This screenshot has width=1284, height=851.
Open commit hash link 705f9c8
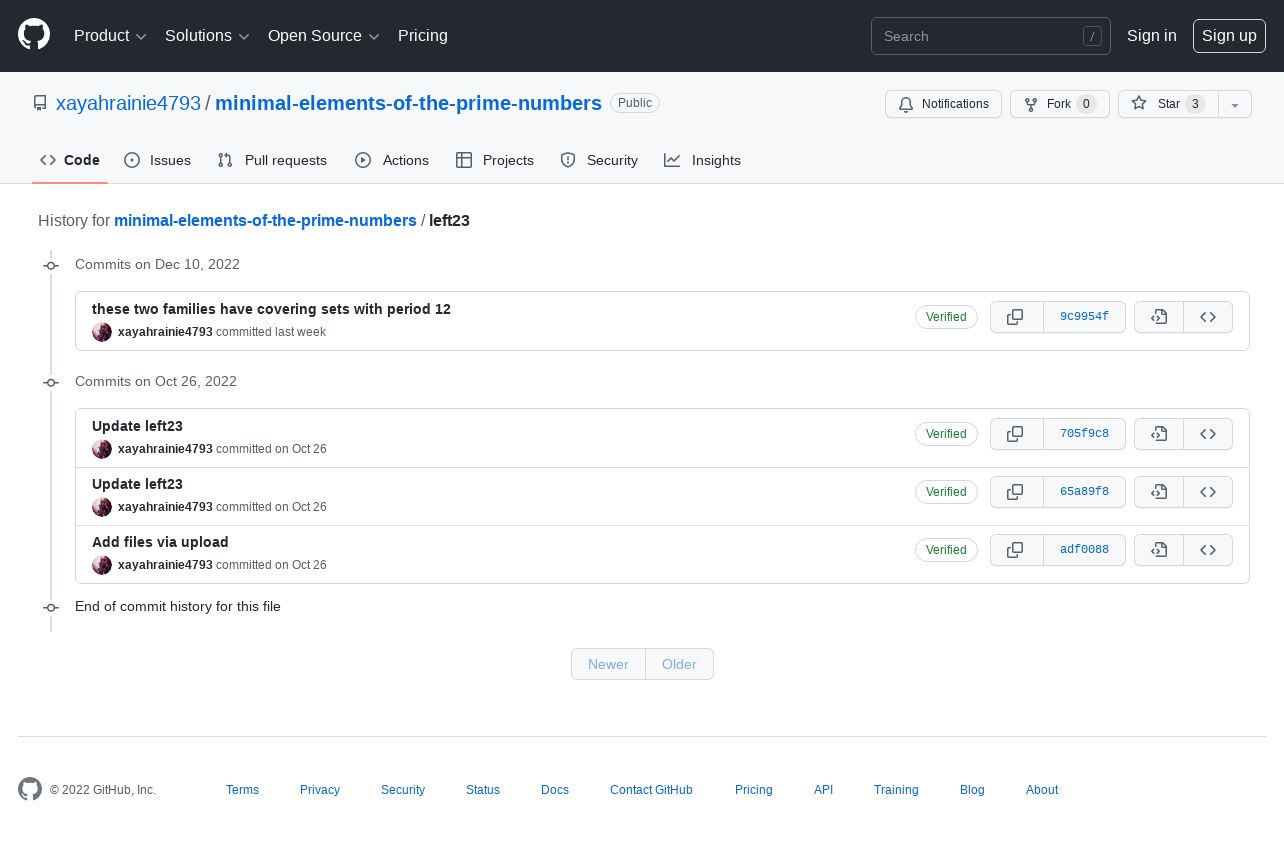click(1084, 434)
